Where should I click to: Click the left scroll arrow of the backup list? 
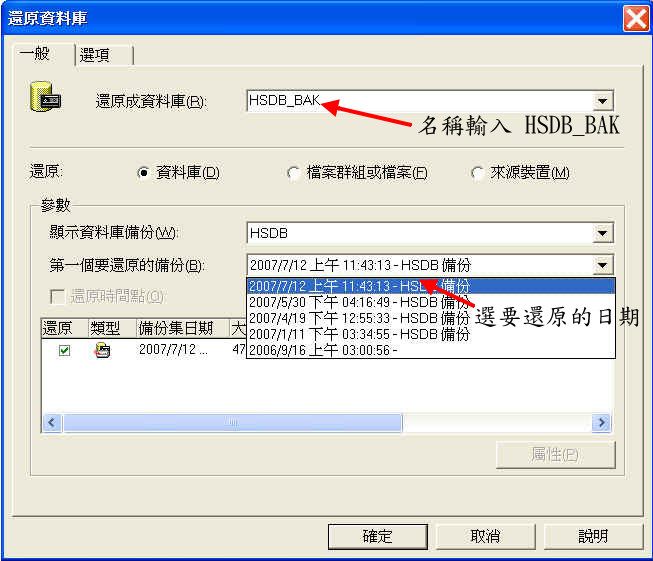[52, 423]
